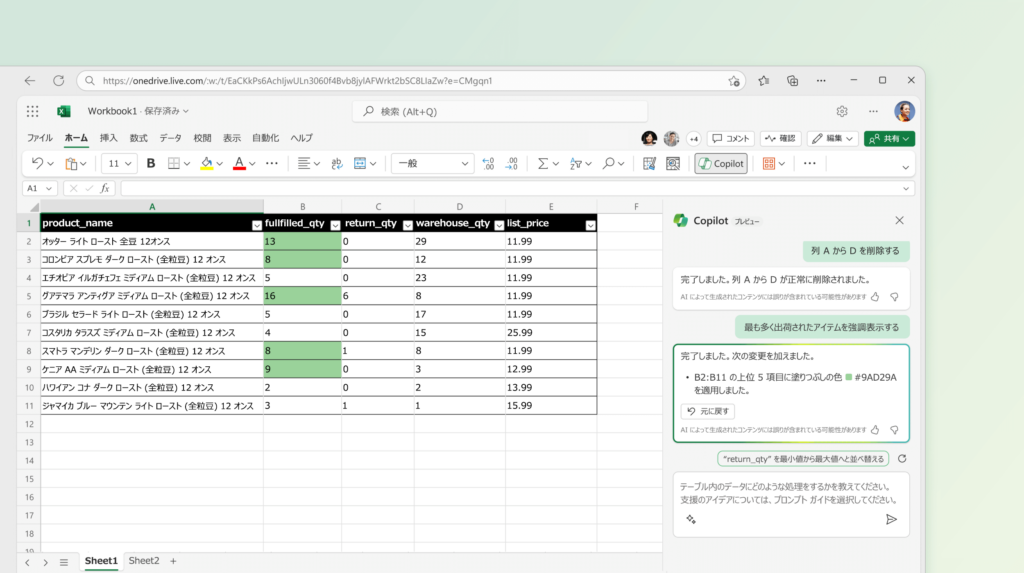Click the analyze data icon
The image size is (1024, 573).
pyautogui.click(x=673, y=163)
